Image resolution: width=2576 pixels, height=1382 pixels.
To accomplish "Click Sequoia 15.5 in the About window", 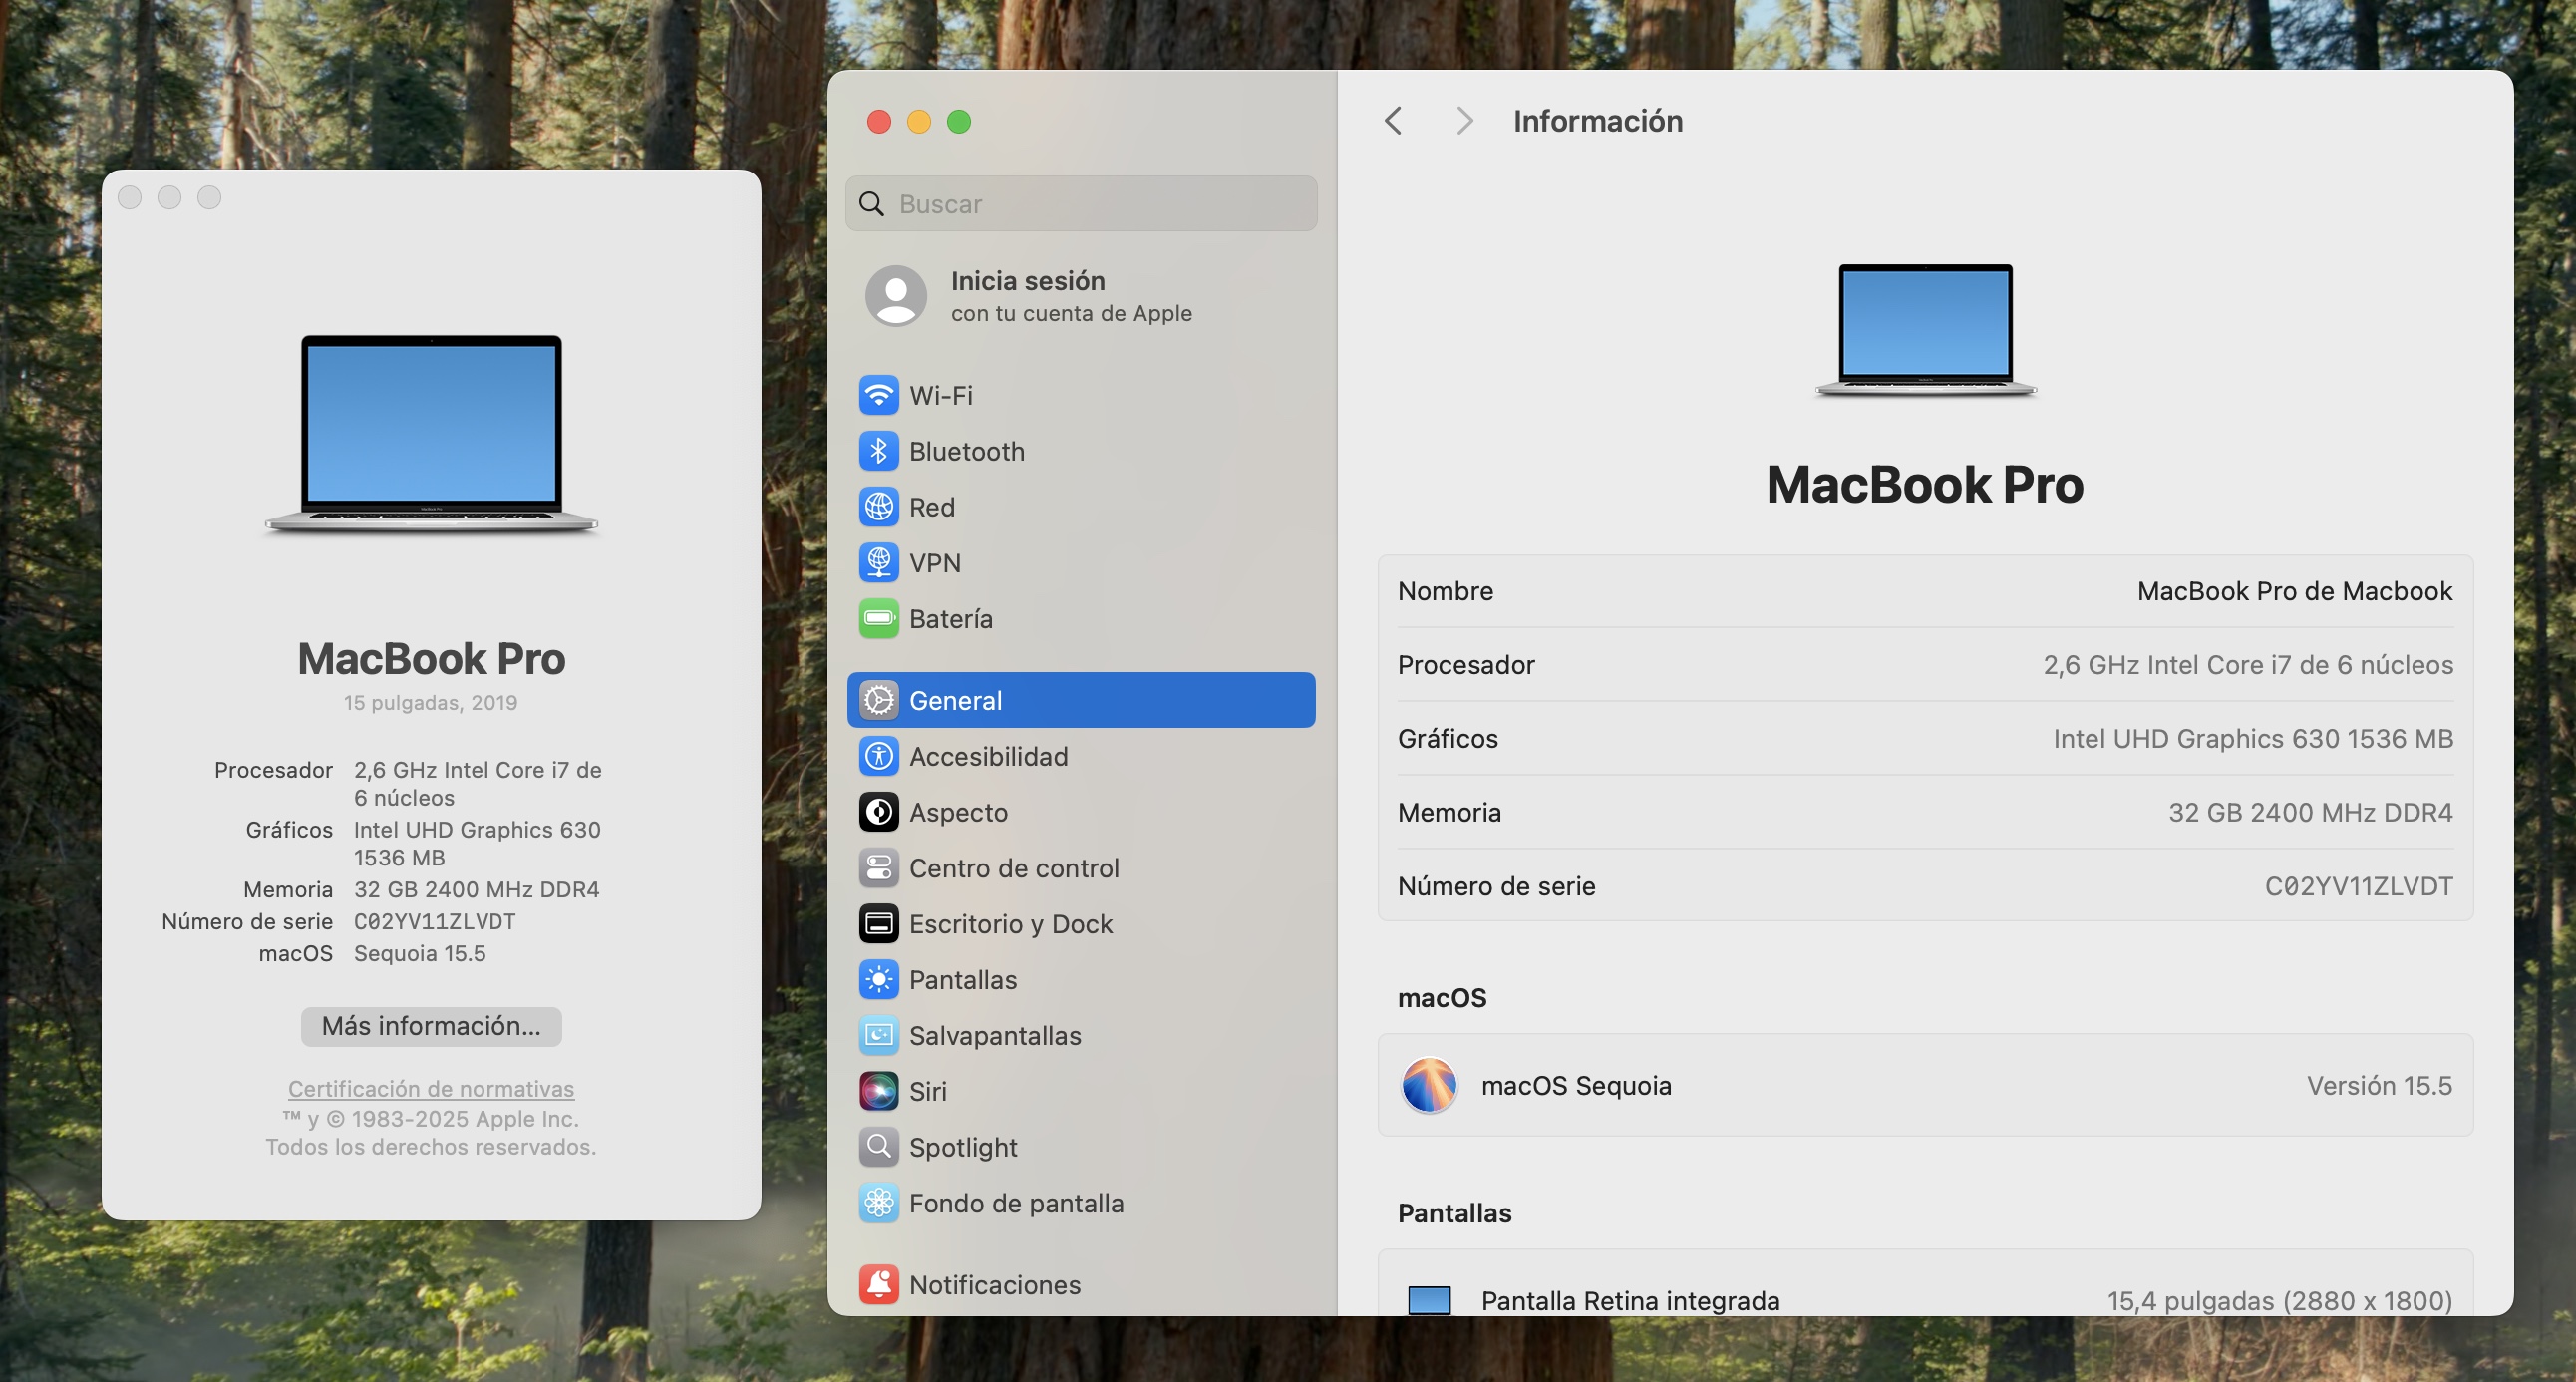I will click(420, 953).
